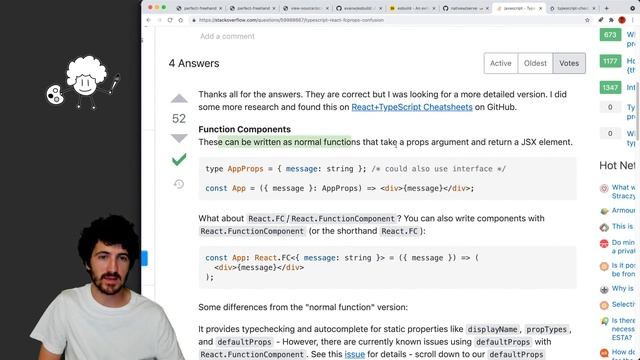
Task: Close the view-source tab
Action: point(327,8)
